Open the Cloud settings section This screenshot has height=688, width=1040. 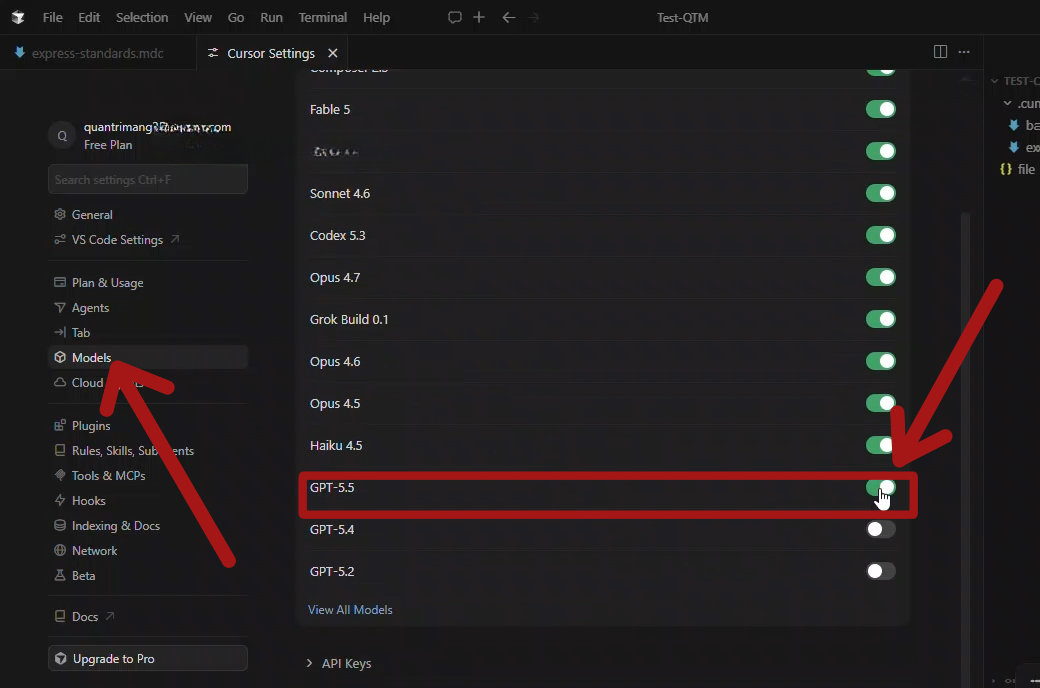[87, 383]
